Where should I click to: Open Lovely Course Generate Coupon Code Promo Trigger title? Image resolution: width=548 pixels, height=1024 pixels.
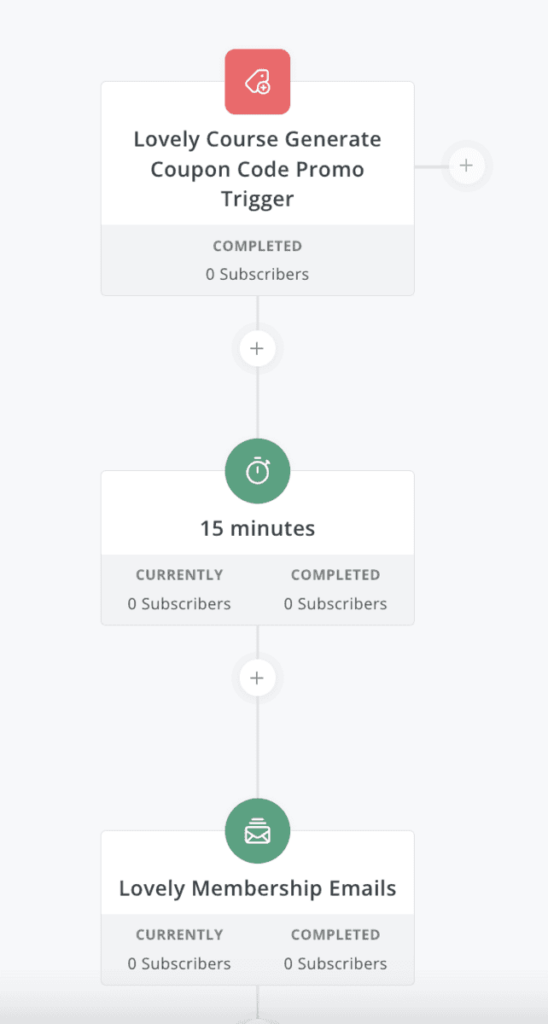[x=257, y=169]
